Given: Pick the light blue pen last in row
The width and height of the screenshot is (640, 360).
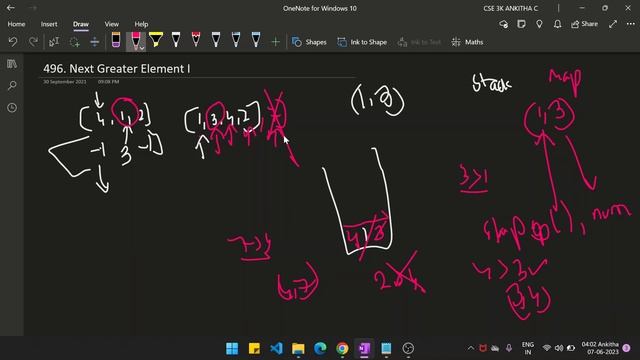Looking at the screenshot, I should 256,40.
